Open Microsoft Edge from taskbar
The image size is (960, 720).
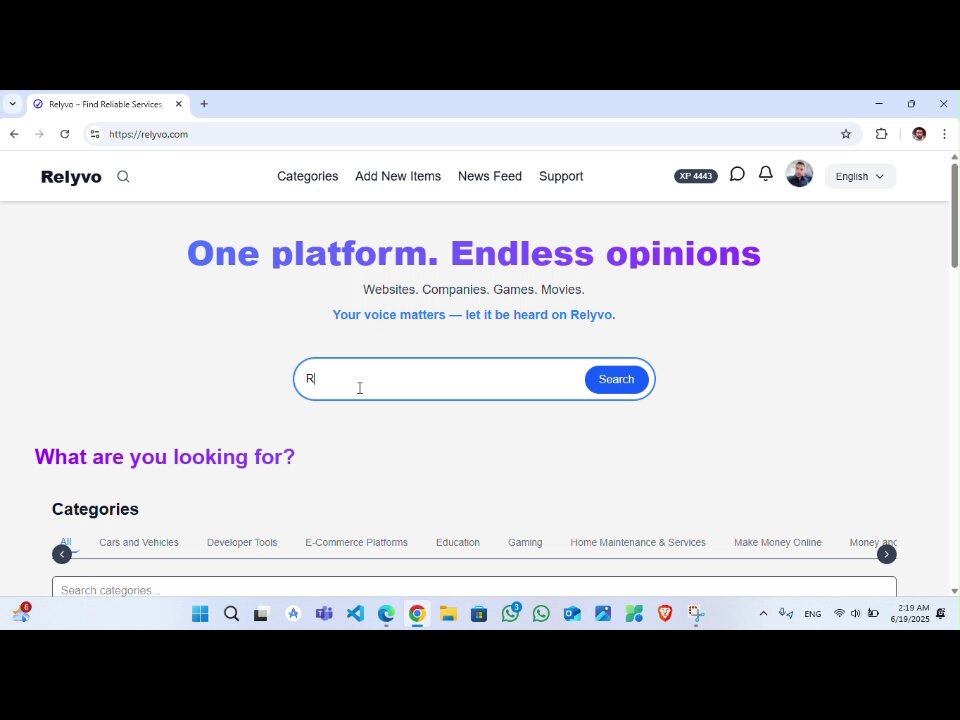pyautogui.click(x=386, y=613)
